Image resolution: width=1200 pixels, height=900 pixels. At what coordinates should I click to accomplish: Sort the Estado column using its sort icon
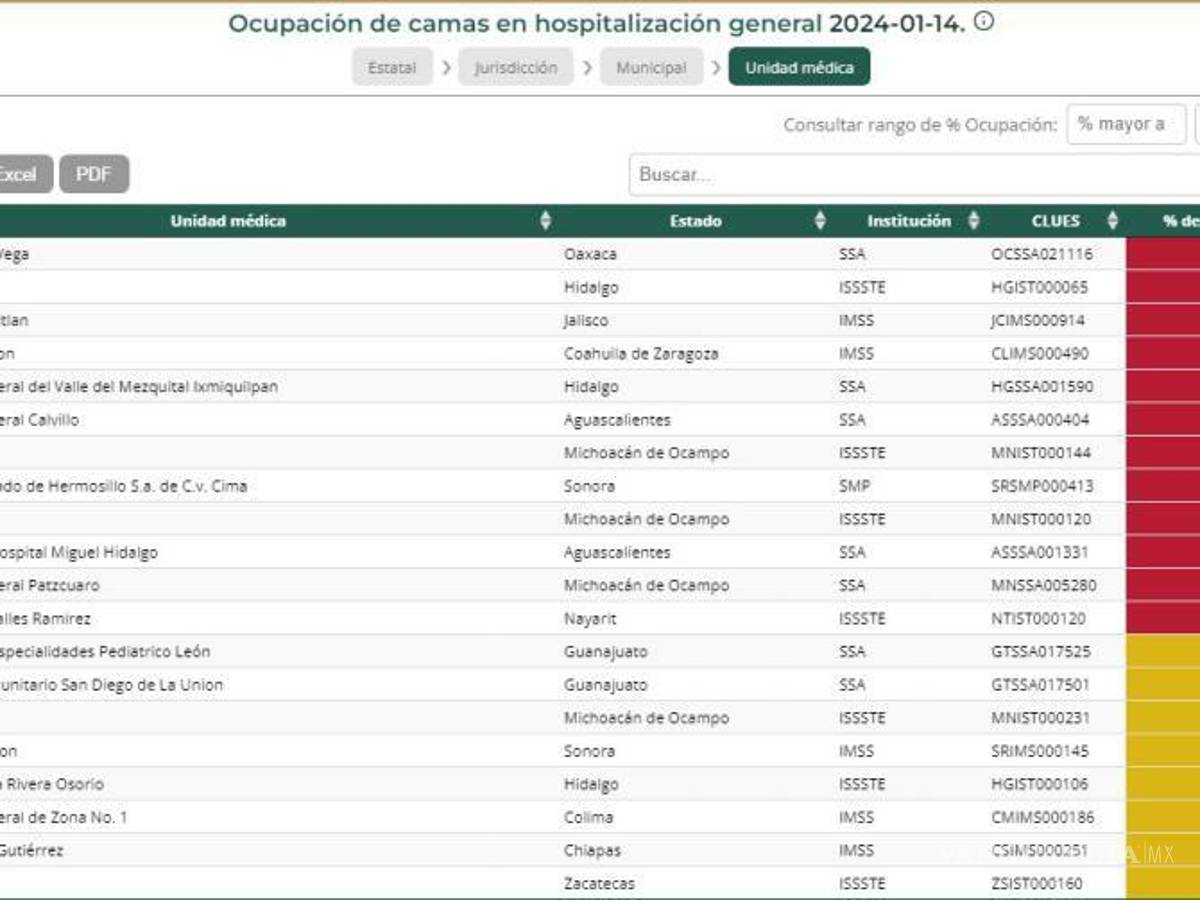click(x=820, y=221)
